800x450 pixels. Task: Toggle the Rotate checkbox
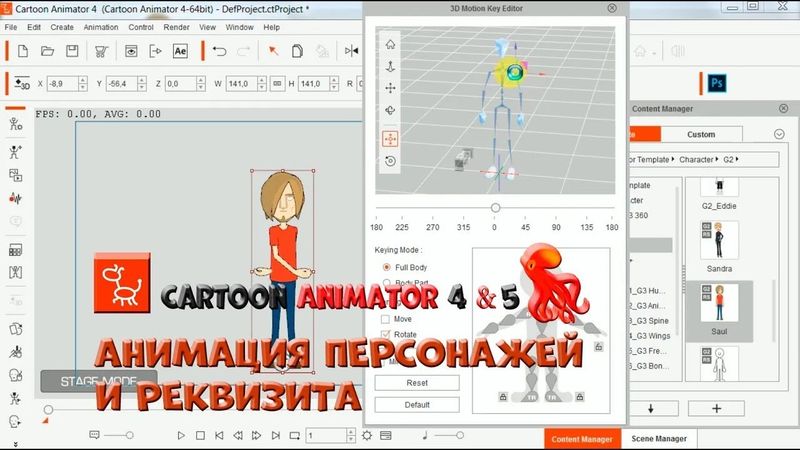pos(385,334)
